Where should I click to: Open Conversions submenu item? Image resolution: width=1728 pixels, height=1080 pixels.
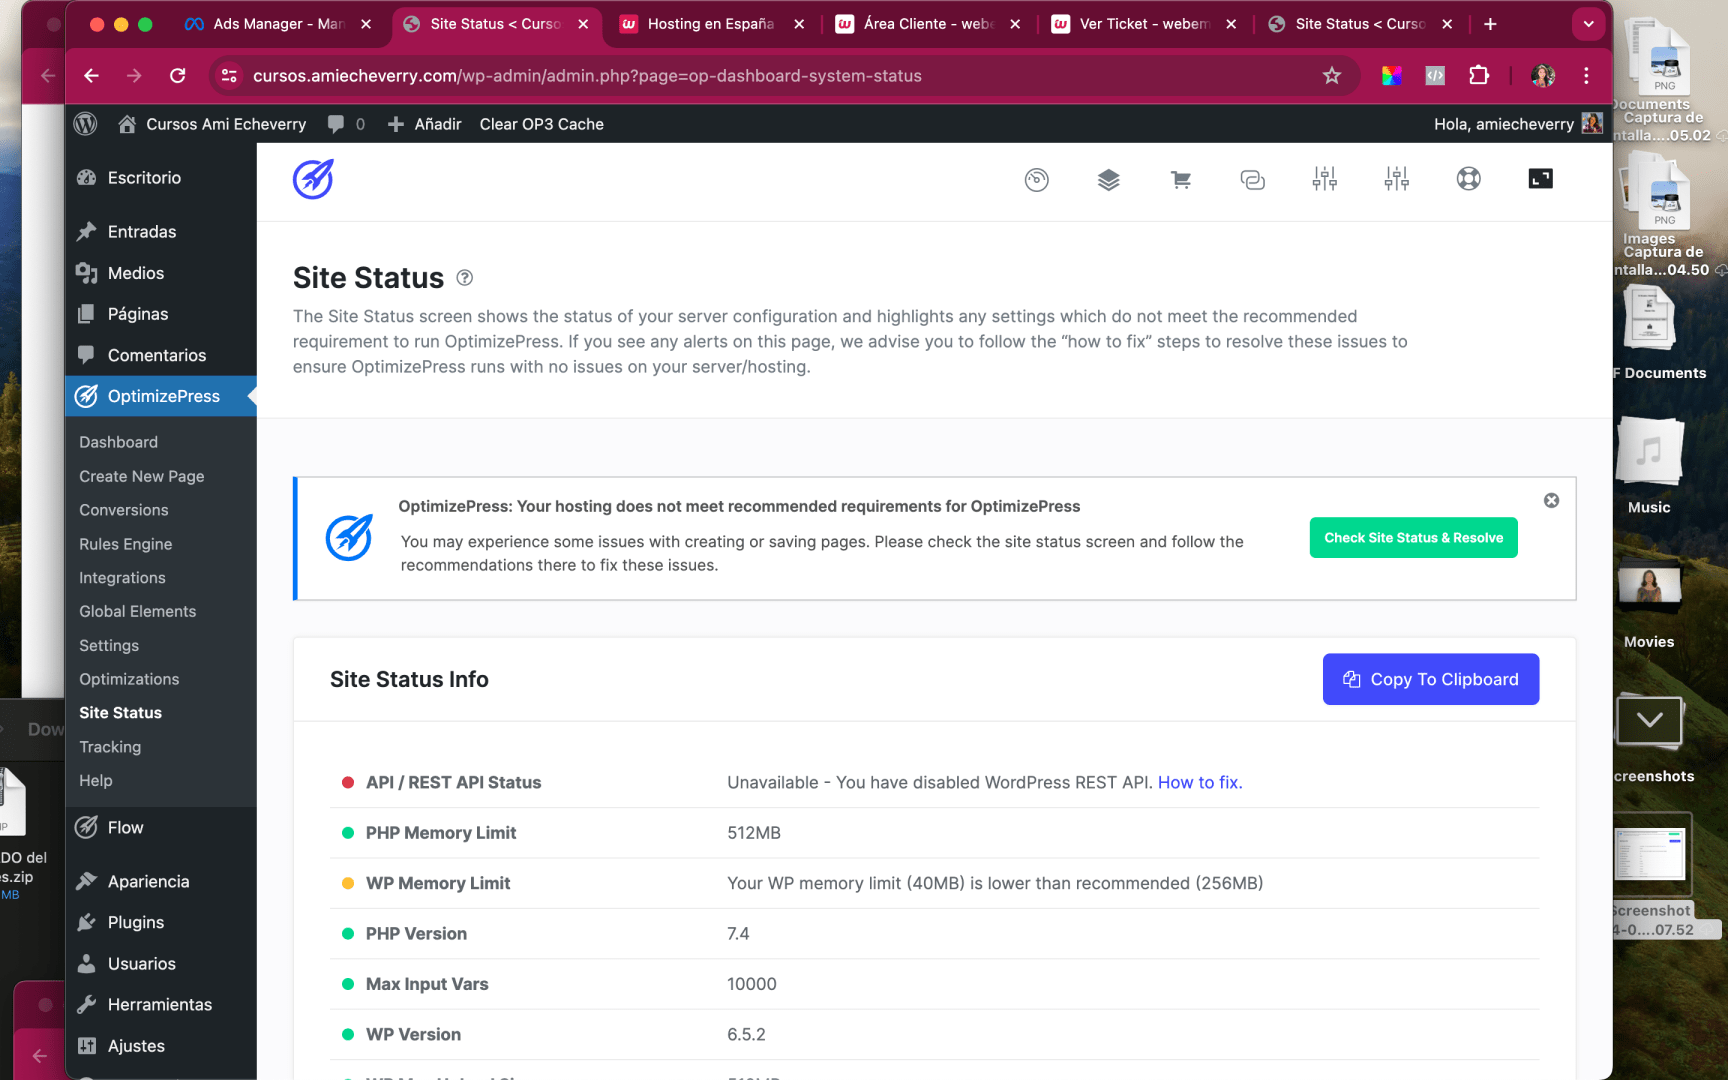[123, 510]
